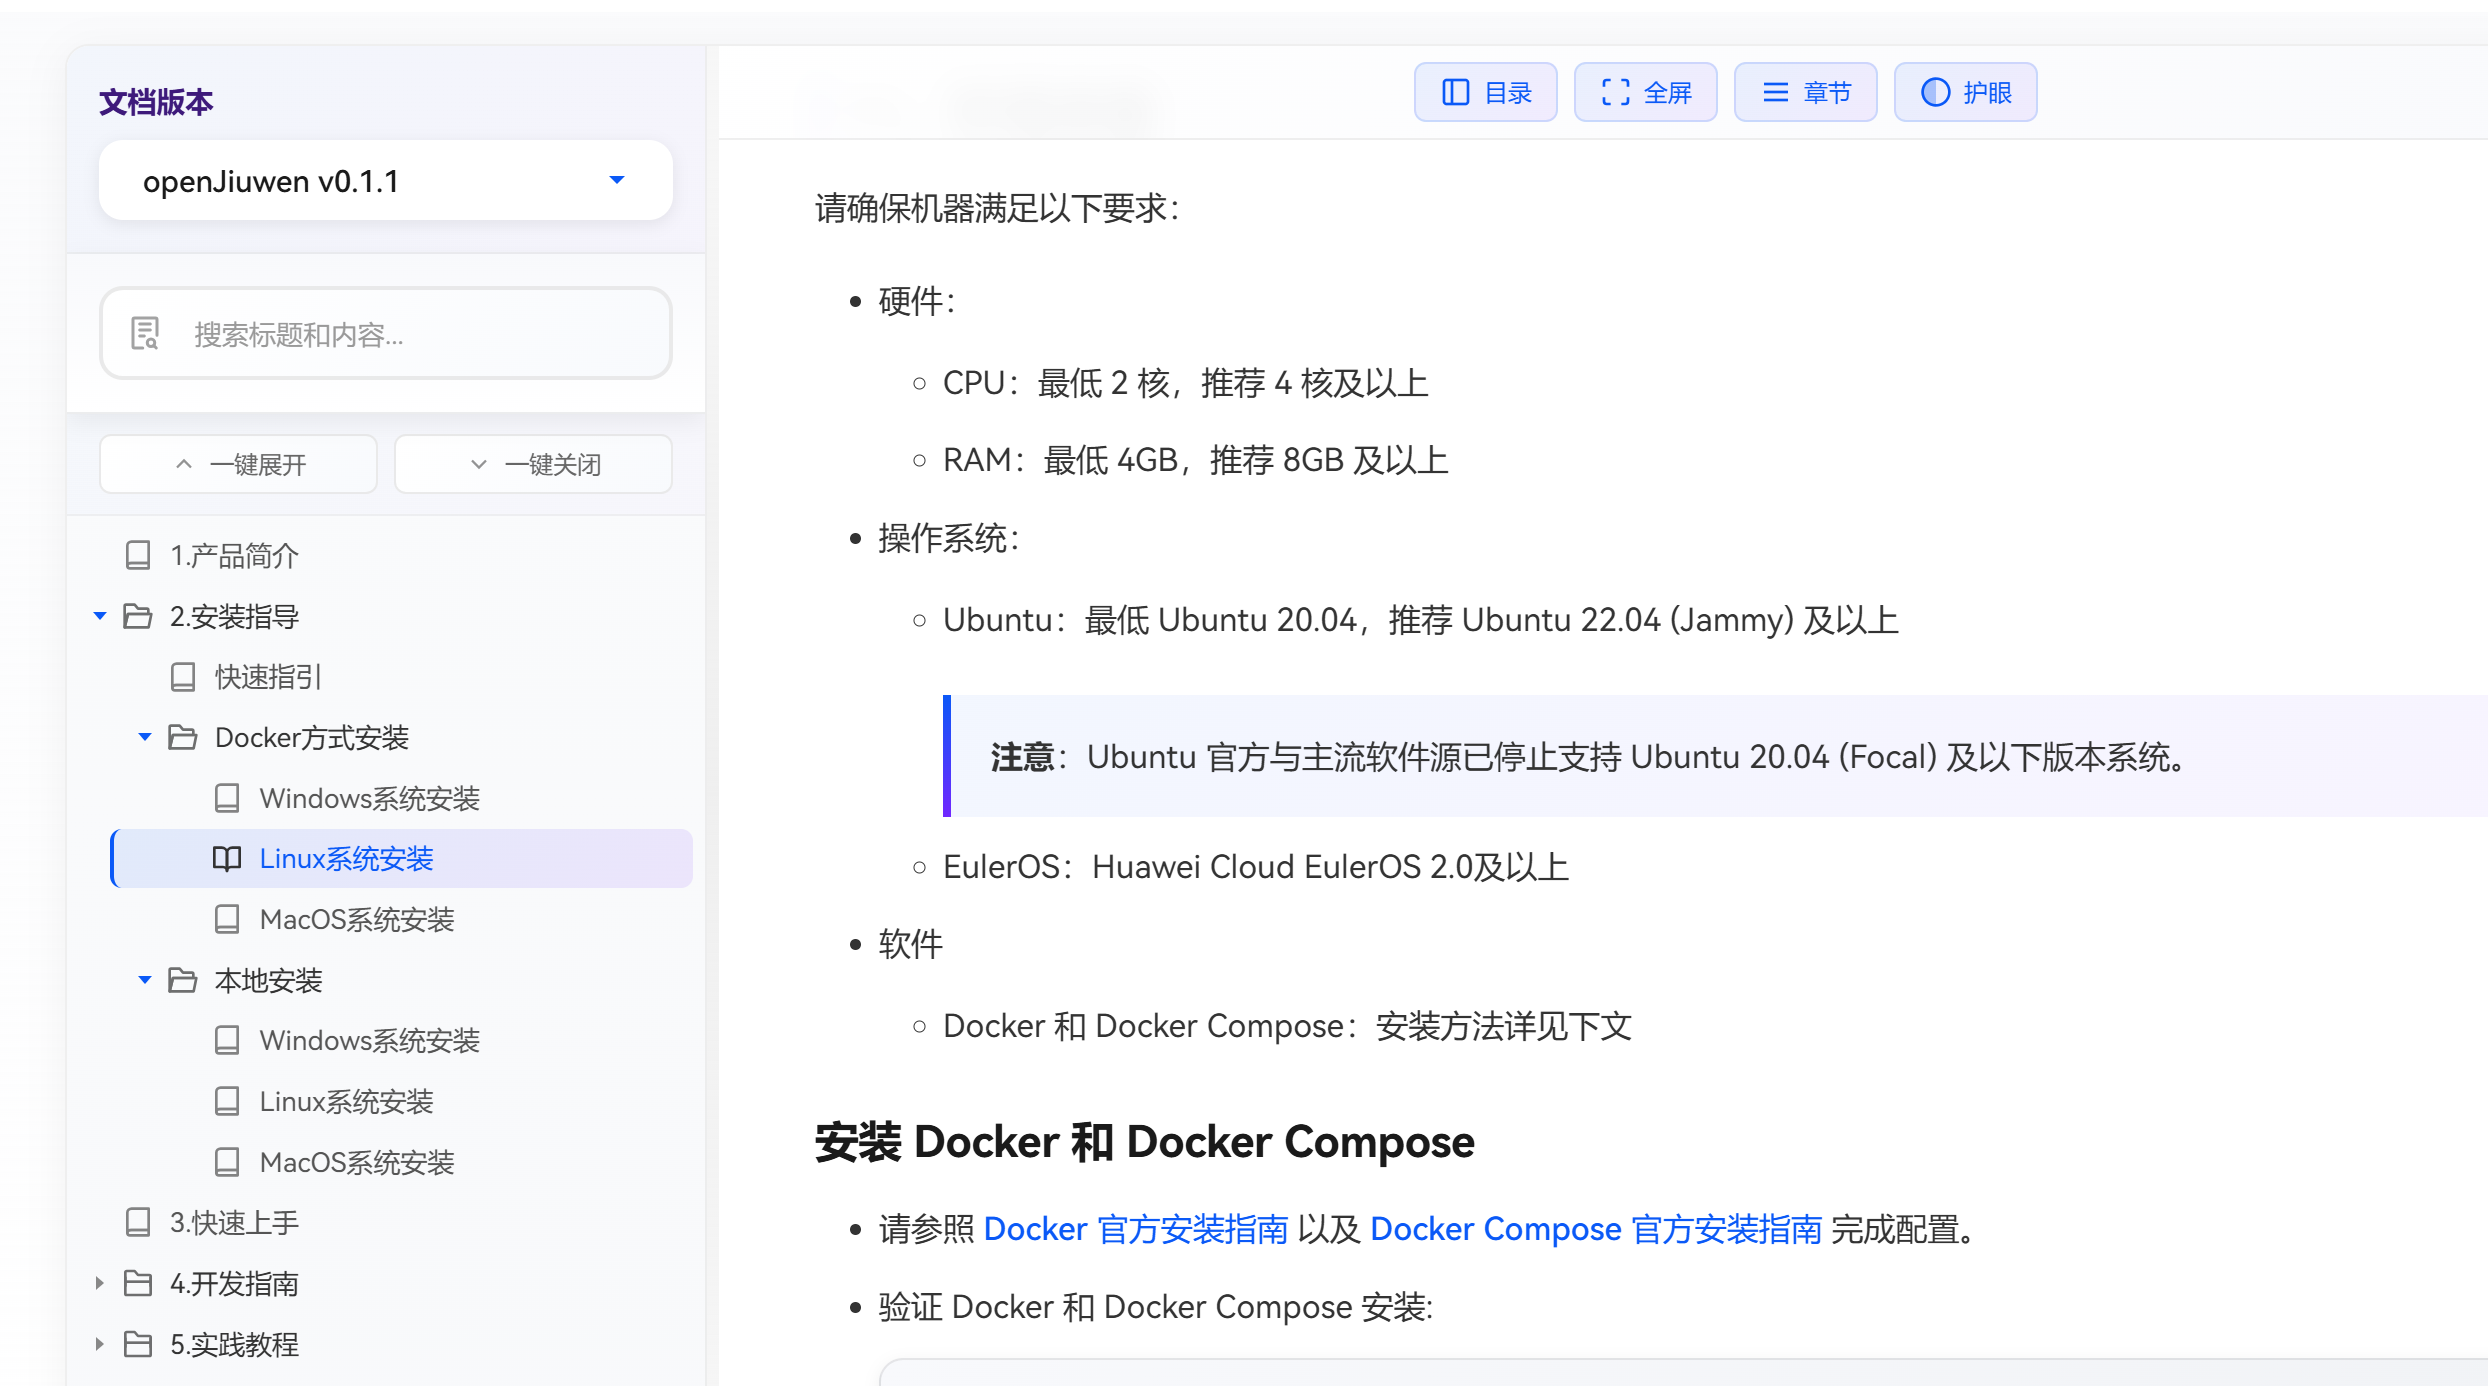This screenshot has height=1386, width=2488.
Task: Select Windows系统安装 under Docker方式安装
Action: (369, 798)
